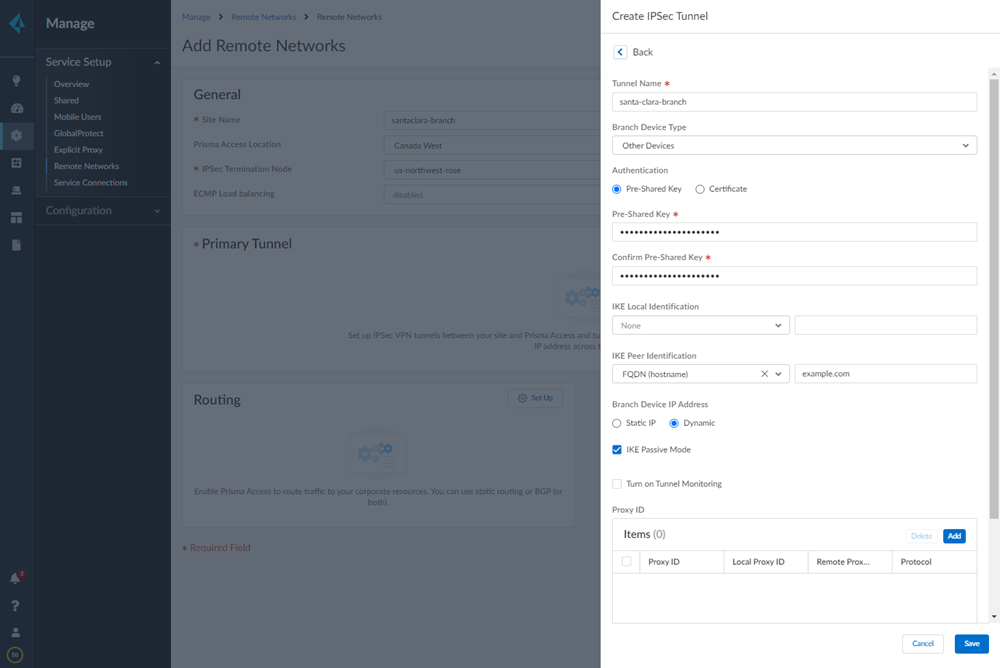This screenshot has height=668, width=1000.
Task: Click the Back arrow icon
Action: tap(620, 52)
